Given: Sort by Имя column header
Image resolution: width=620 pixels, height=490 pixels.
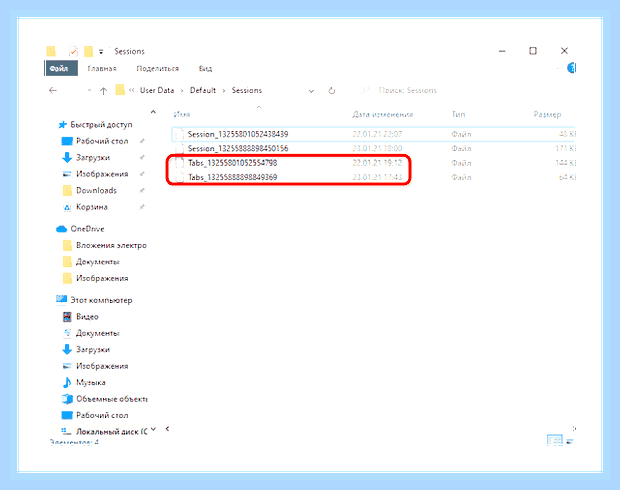Looking at the screenshot, I should (182, 114).
